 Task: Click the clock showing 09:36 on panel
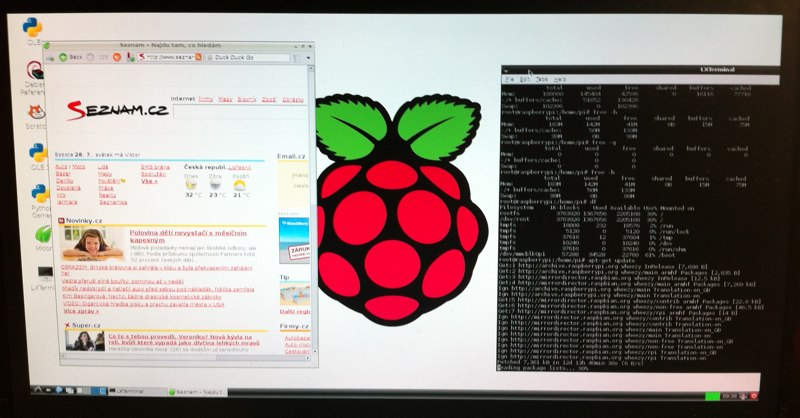point(730,396)
